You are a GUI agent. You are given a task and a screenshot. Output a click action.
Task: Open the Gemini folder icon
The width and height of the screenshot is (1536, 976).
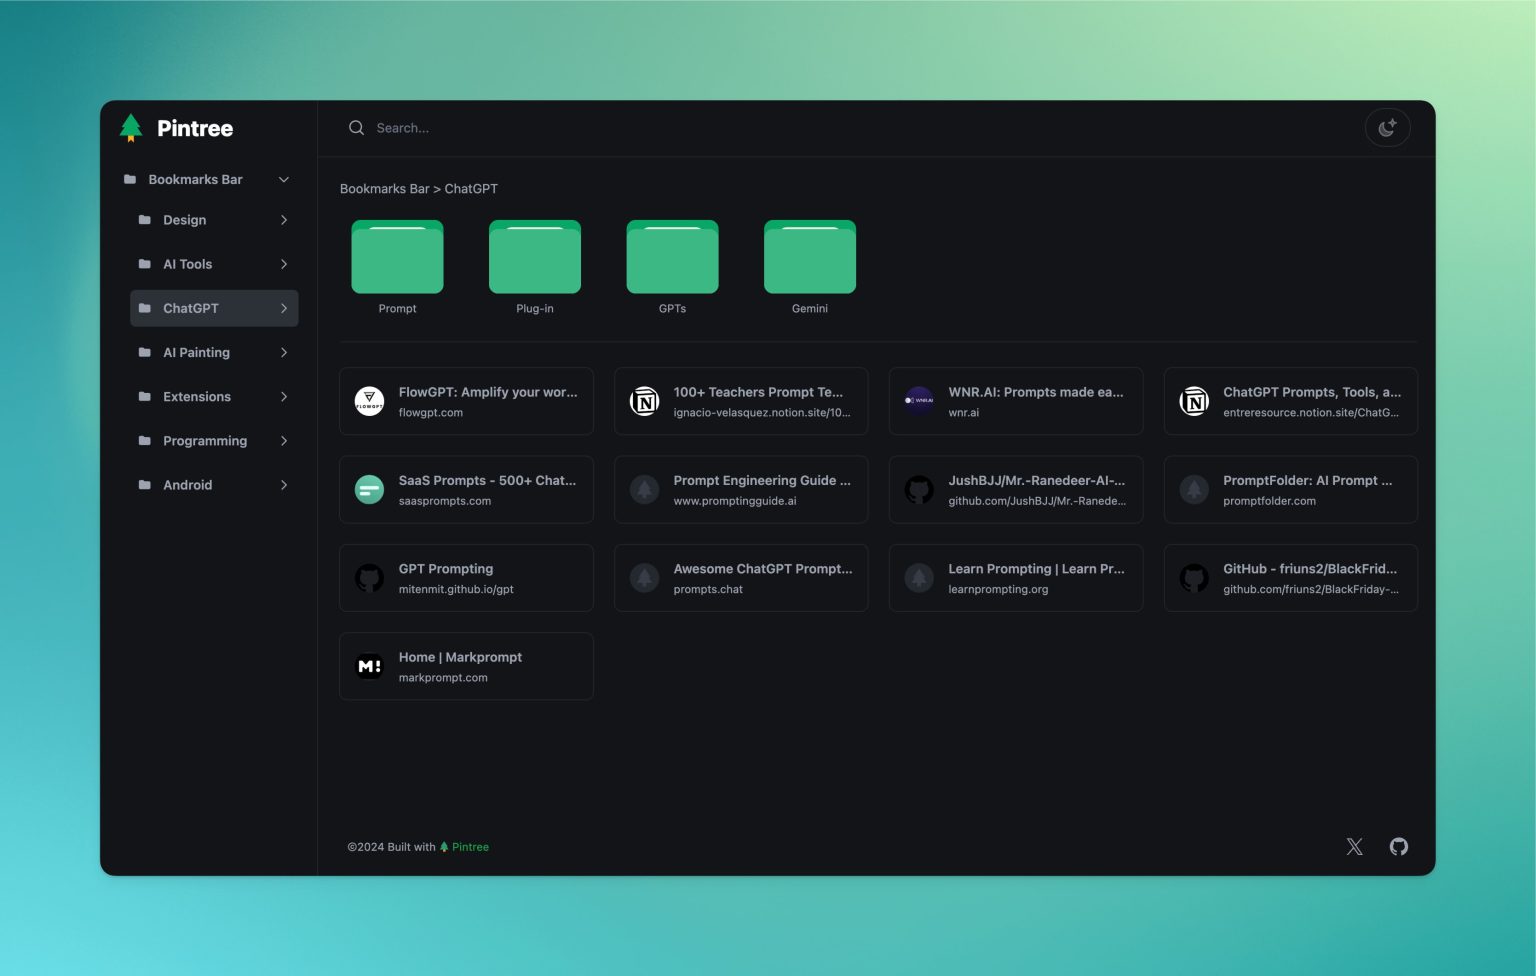[x=809, y=257]
